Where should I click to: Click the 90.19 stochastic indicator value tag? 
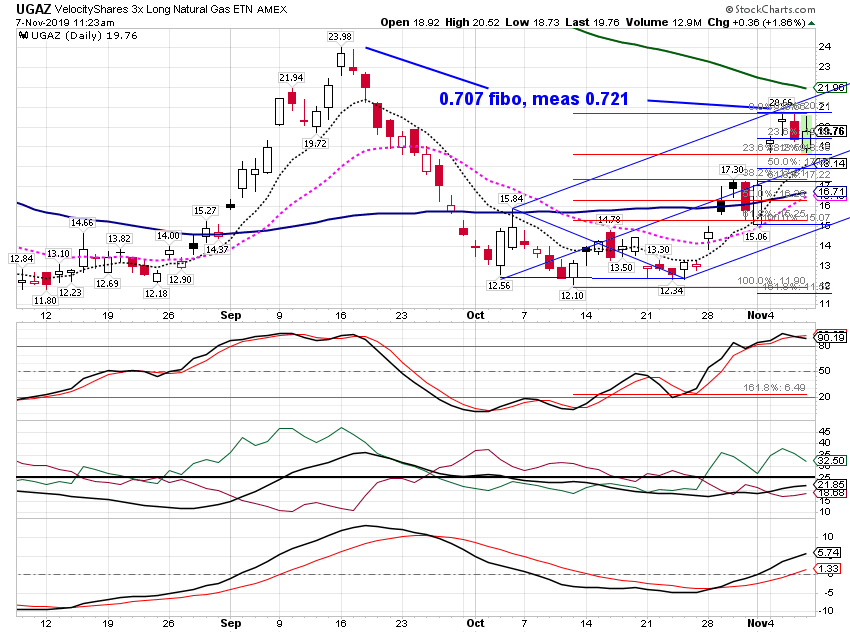830,337
